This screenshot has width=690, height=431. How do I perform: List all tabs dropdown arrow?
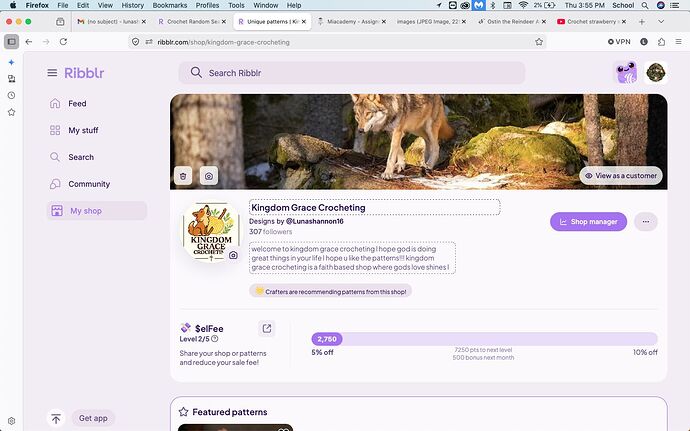click(x=661, y=22)
